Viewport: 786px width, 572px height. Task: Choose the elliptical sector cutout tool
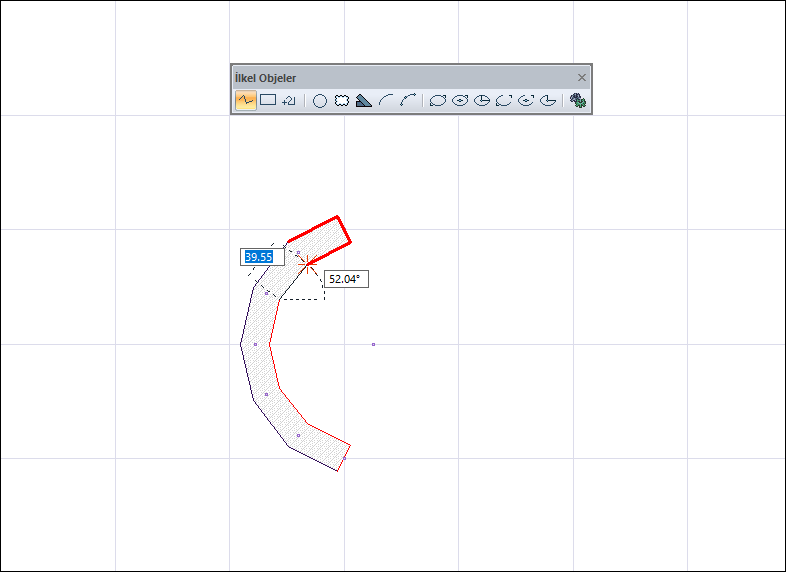[548, 101]
